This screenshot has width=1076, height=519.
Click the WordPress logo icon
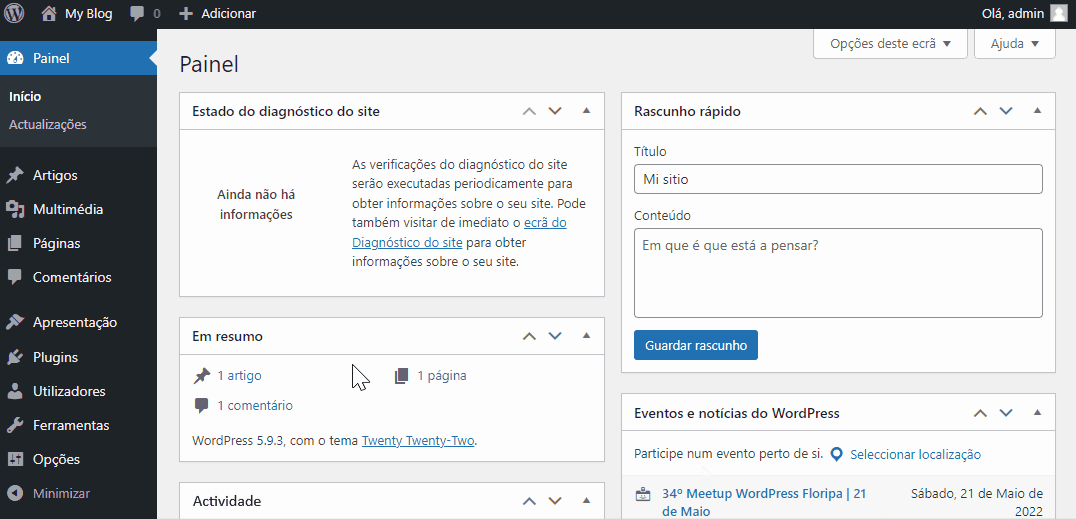(14, 14)
